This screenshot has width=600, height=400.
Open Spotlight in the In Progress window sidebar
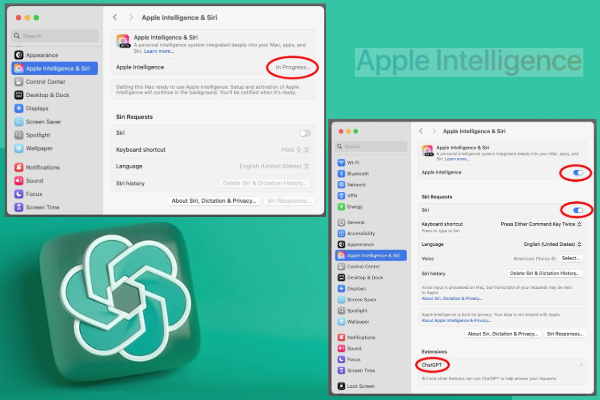33,135
